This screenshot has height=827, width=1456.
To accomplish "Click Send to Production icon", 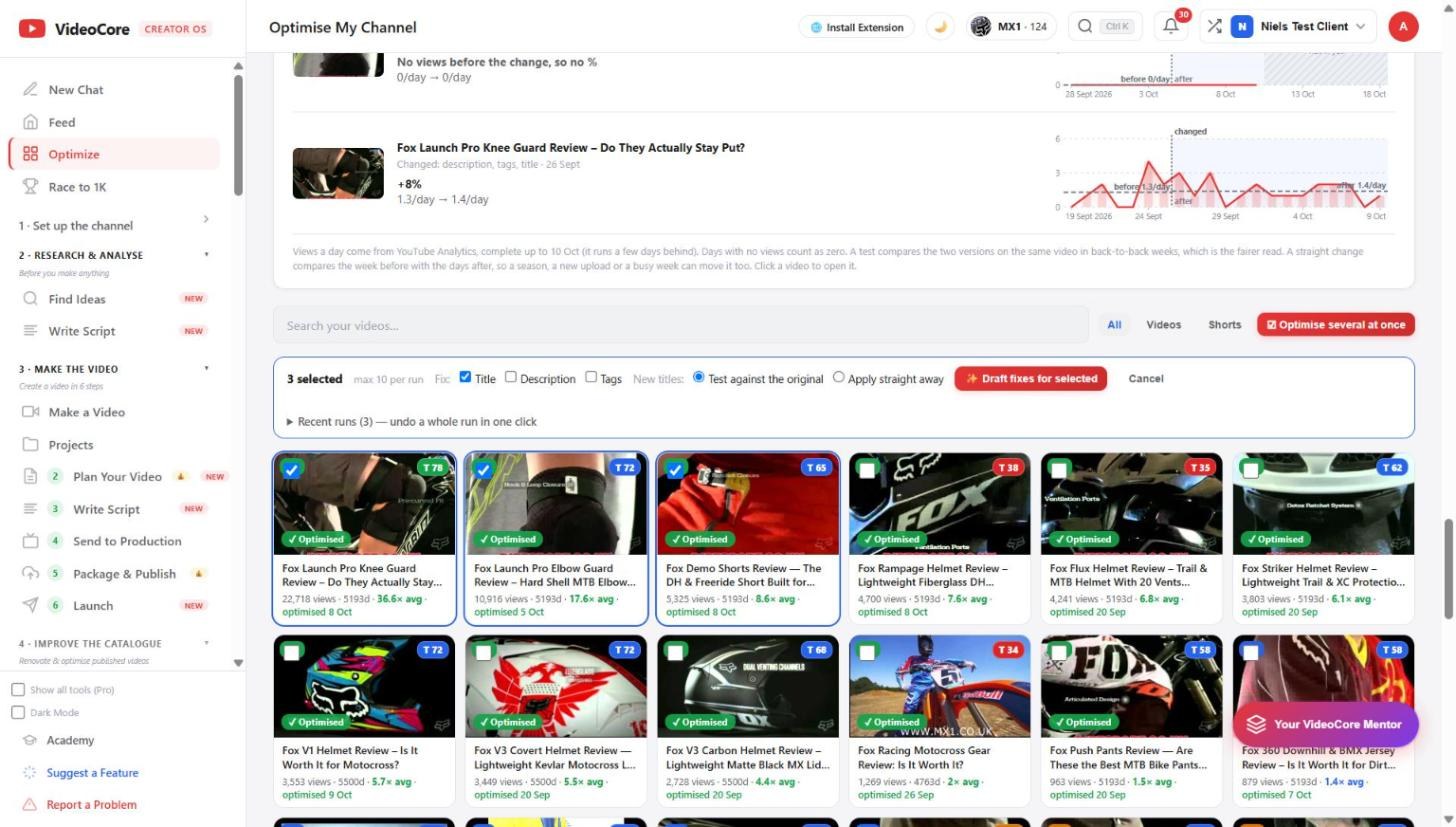I will click(x=31, y=541).
